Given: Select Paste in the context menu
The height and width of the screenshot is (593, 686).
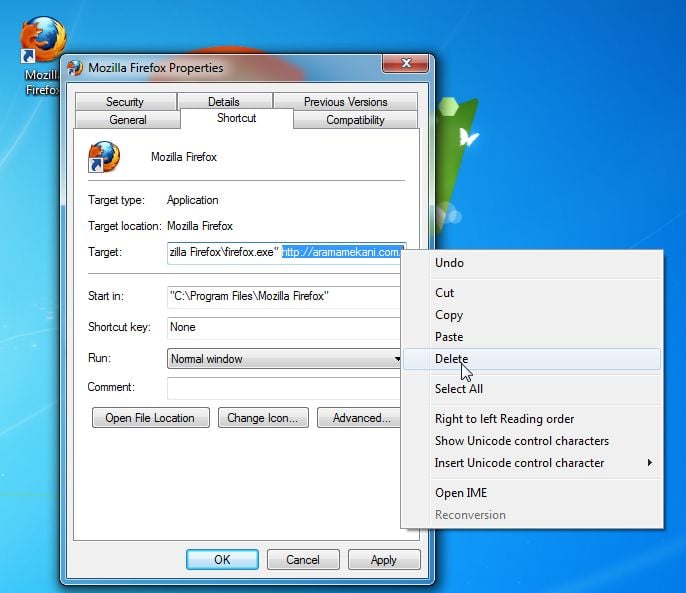Looking at the screenshot, I should pos(532,337).
